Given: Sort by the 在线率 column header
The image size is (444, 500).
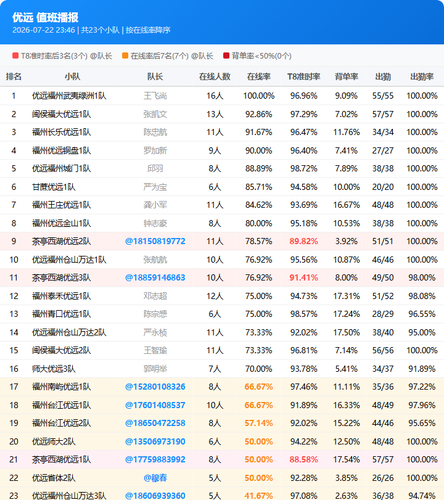Looking at the screenshot, I should 259,77.
